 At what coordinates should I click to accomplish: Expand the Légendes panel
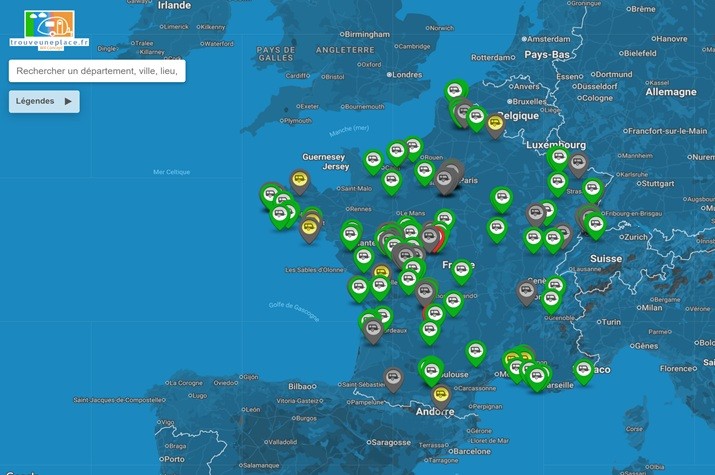(x=44, y=101)
